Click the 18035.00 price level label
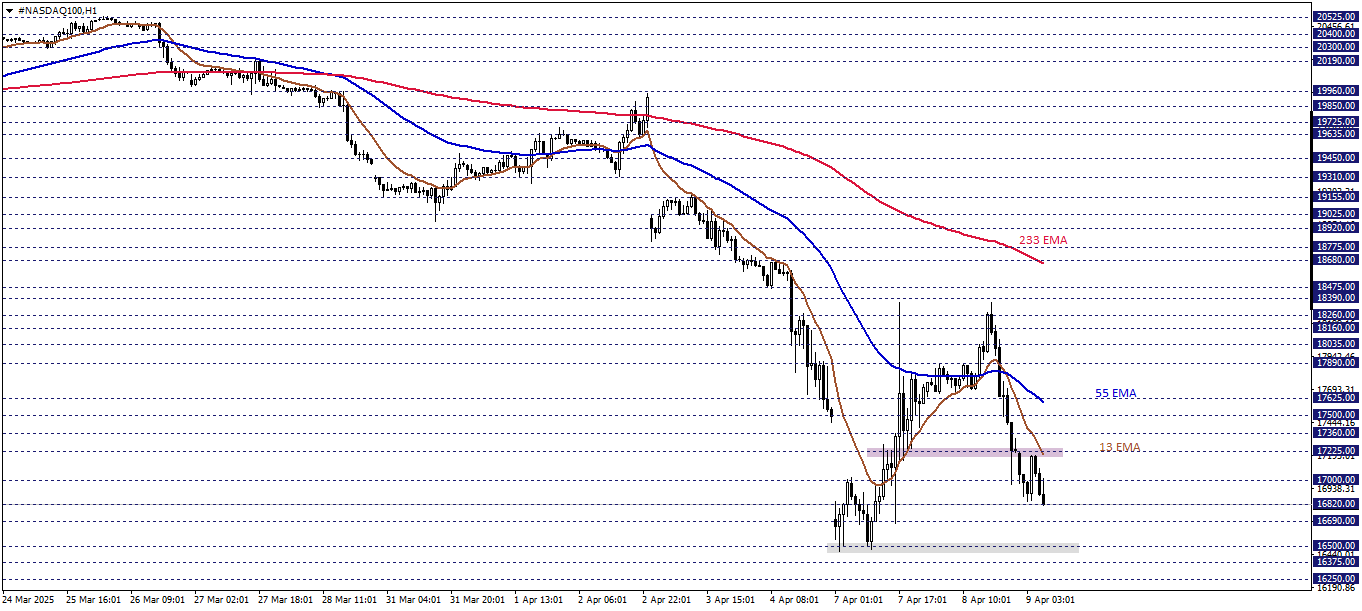The image size is (1362, 611). (1337, 344)
